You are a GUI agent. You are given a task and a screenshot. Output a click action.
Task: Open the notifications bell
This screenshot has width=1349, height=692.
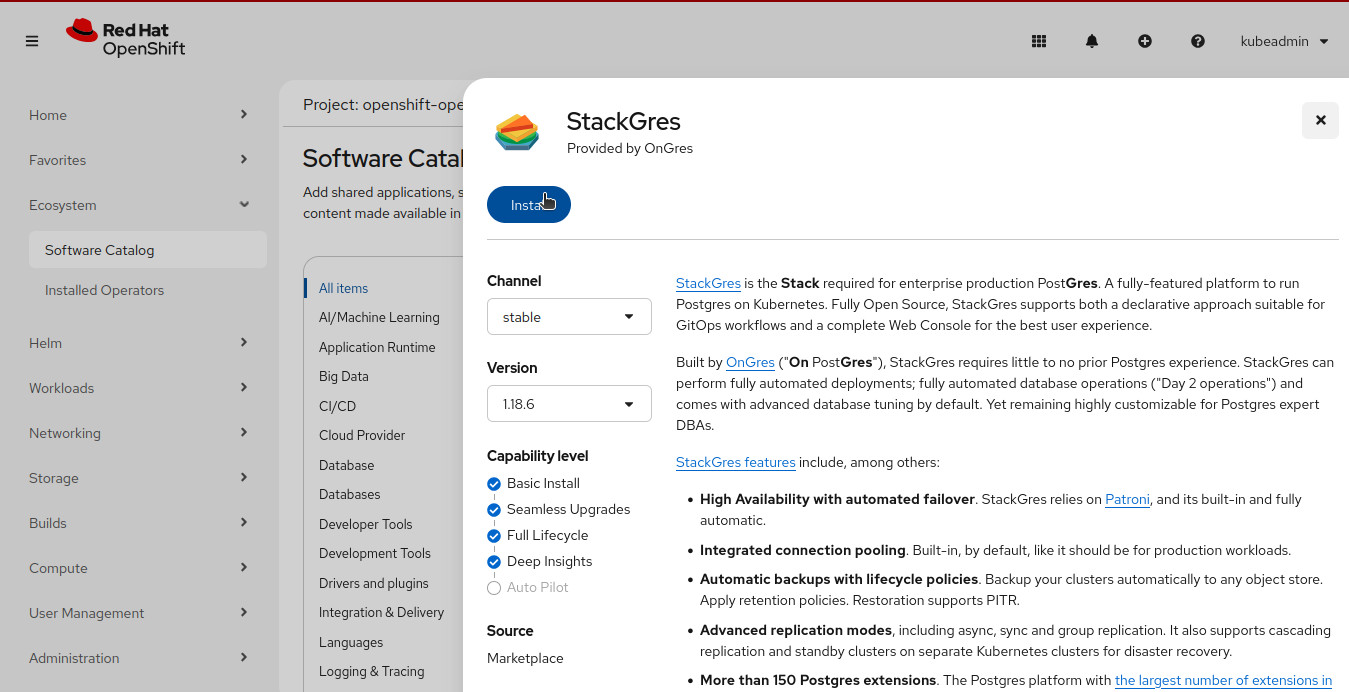[1092, 41]
